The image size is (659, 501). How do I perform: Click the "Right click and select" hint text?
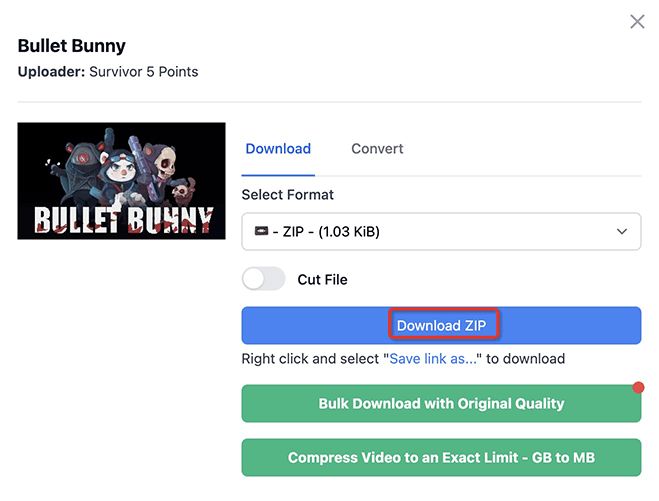(x=310, y=359)
